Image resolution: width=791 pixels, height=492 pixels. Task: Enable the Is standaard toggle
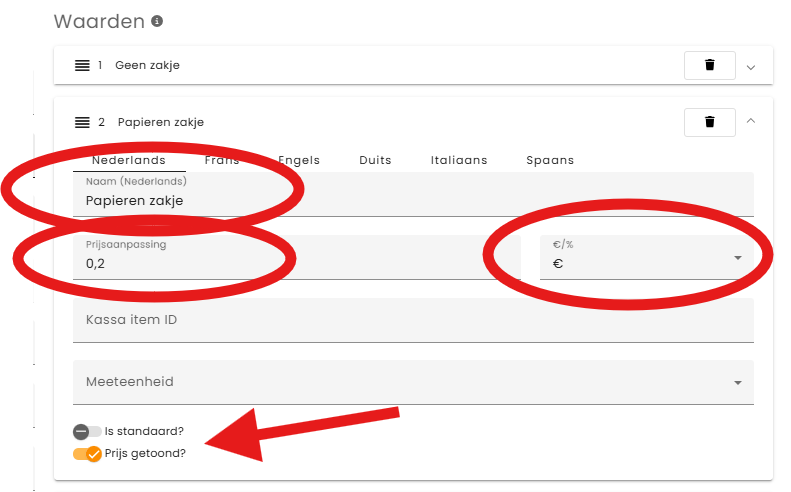point(87,431)
